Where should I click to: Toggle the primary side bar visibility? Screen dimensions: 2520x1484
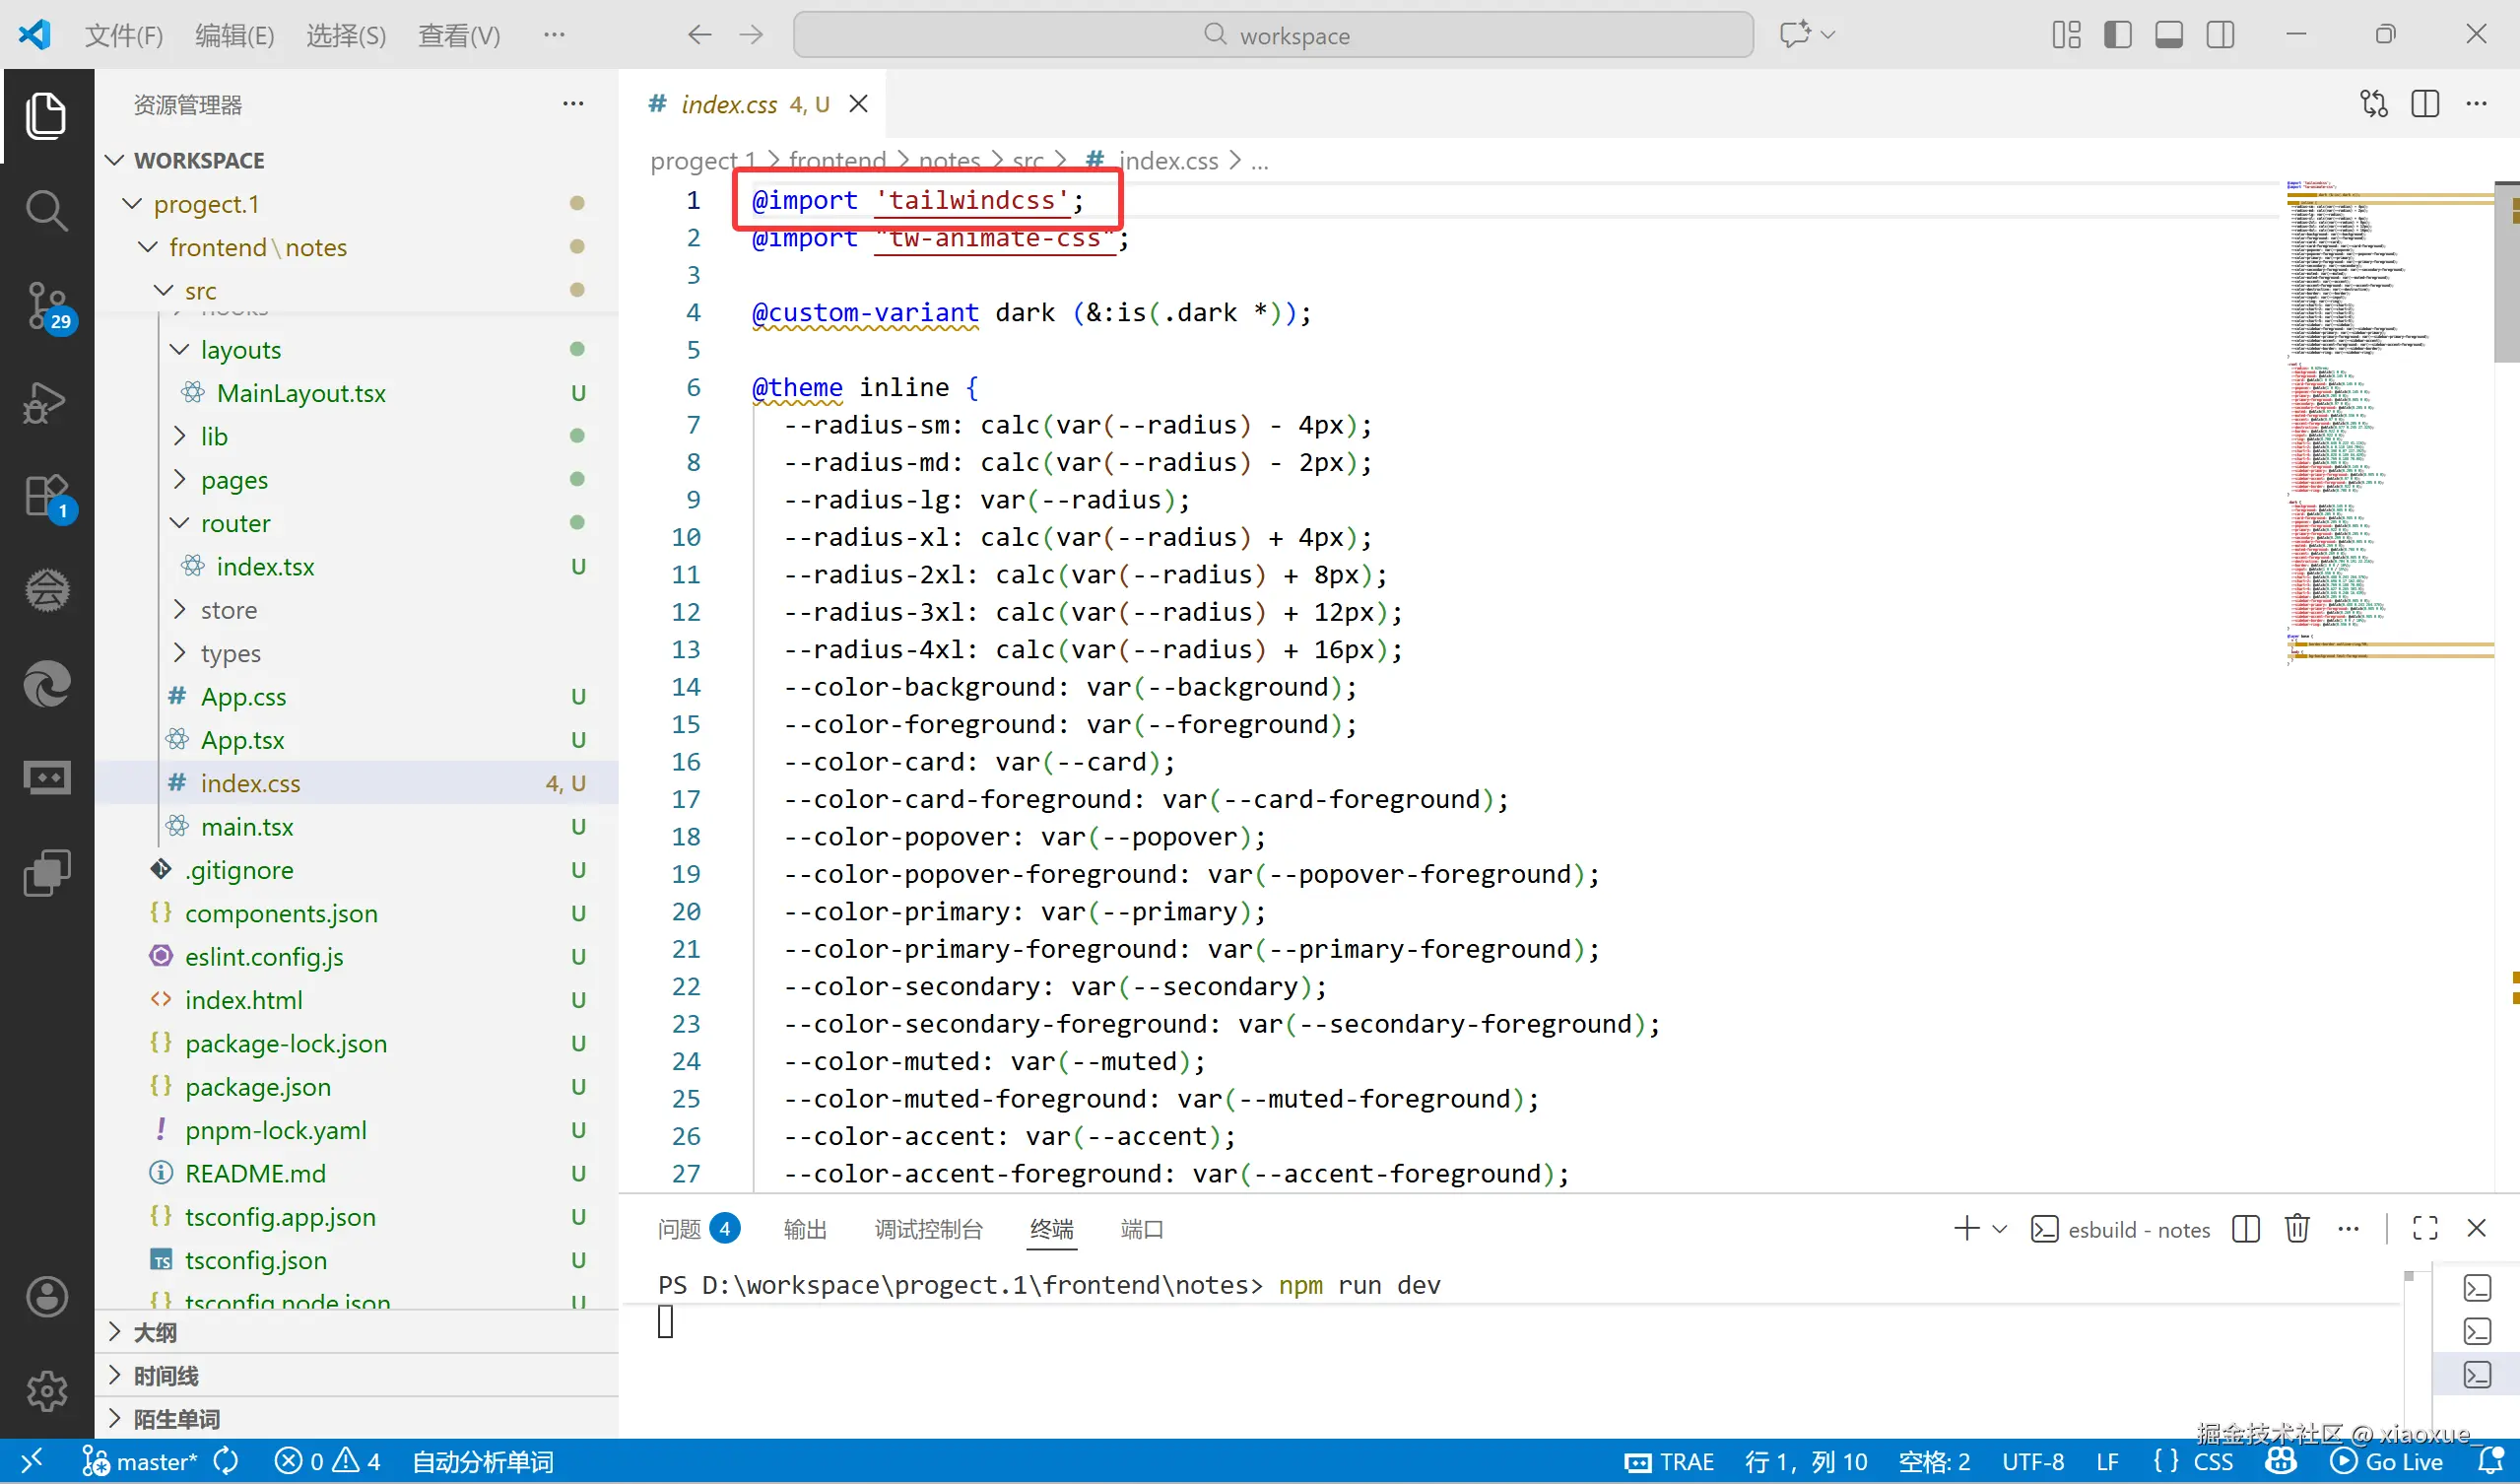2117,35
